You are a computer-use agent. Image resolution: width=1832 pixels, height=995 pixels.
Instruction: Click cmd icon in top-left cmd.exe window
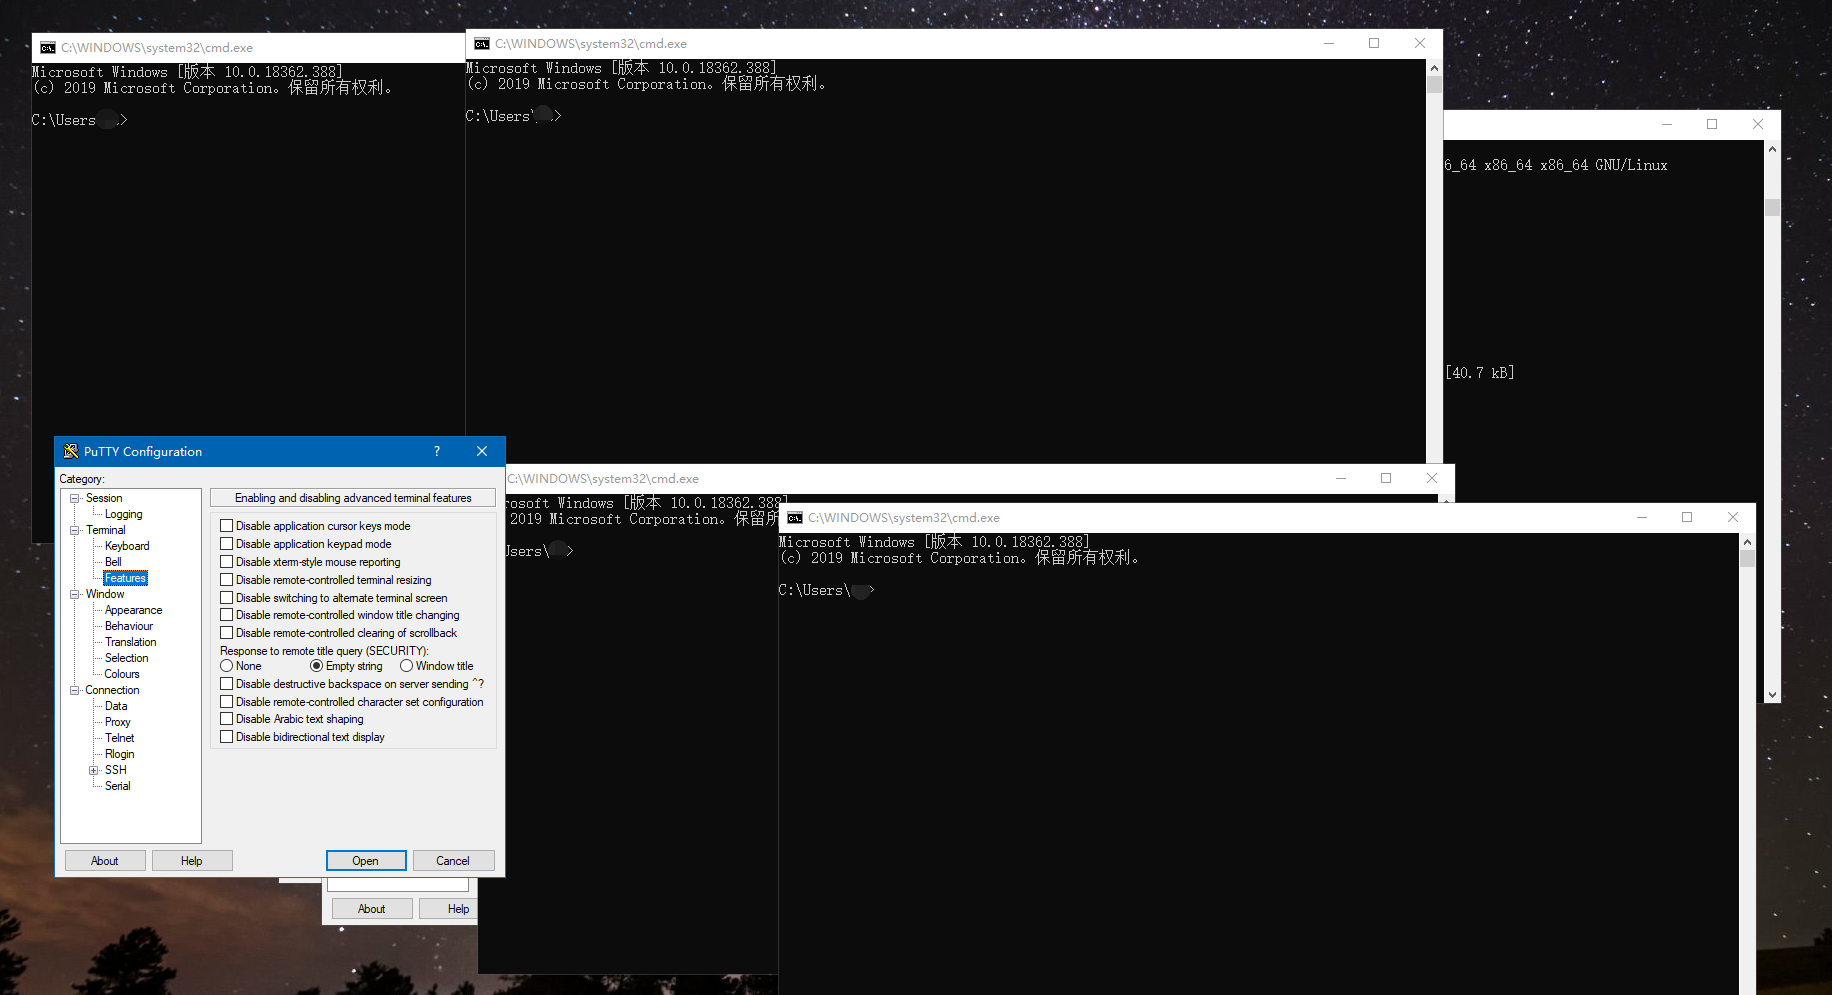tap(48, 47)
